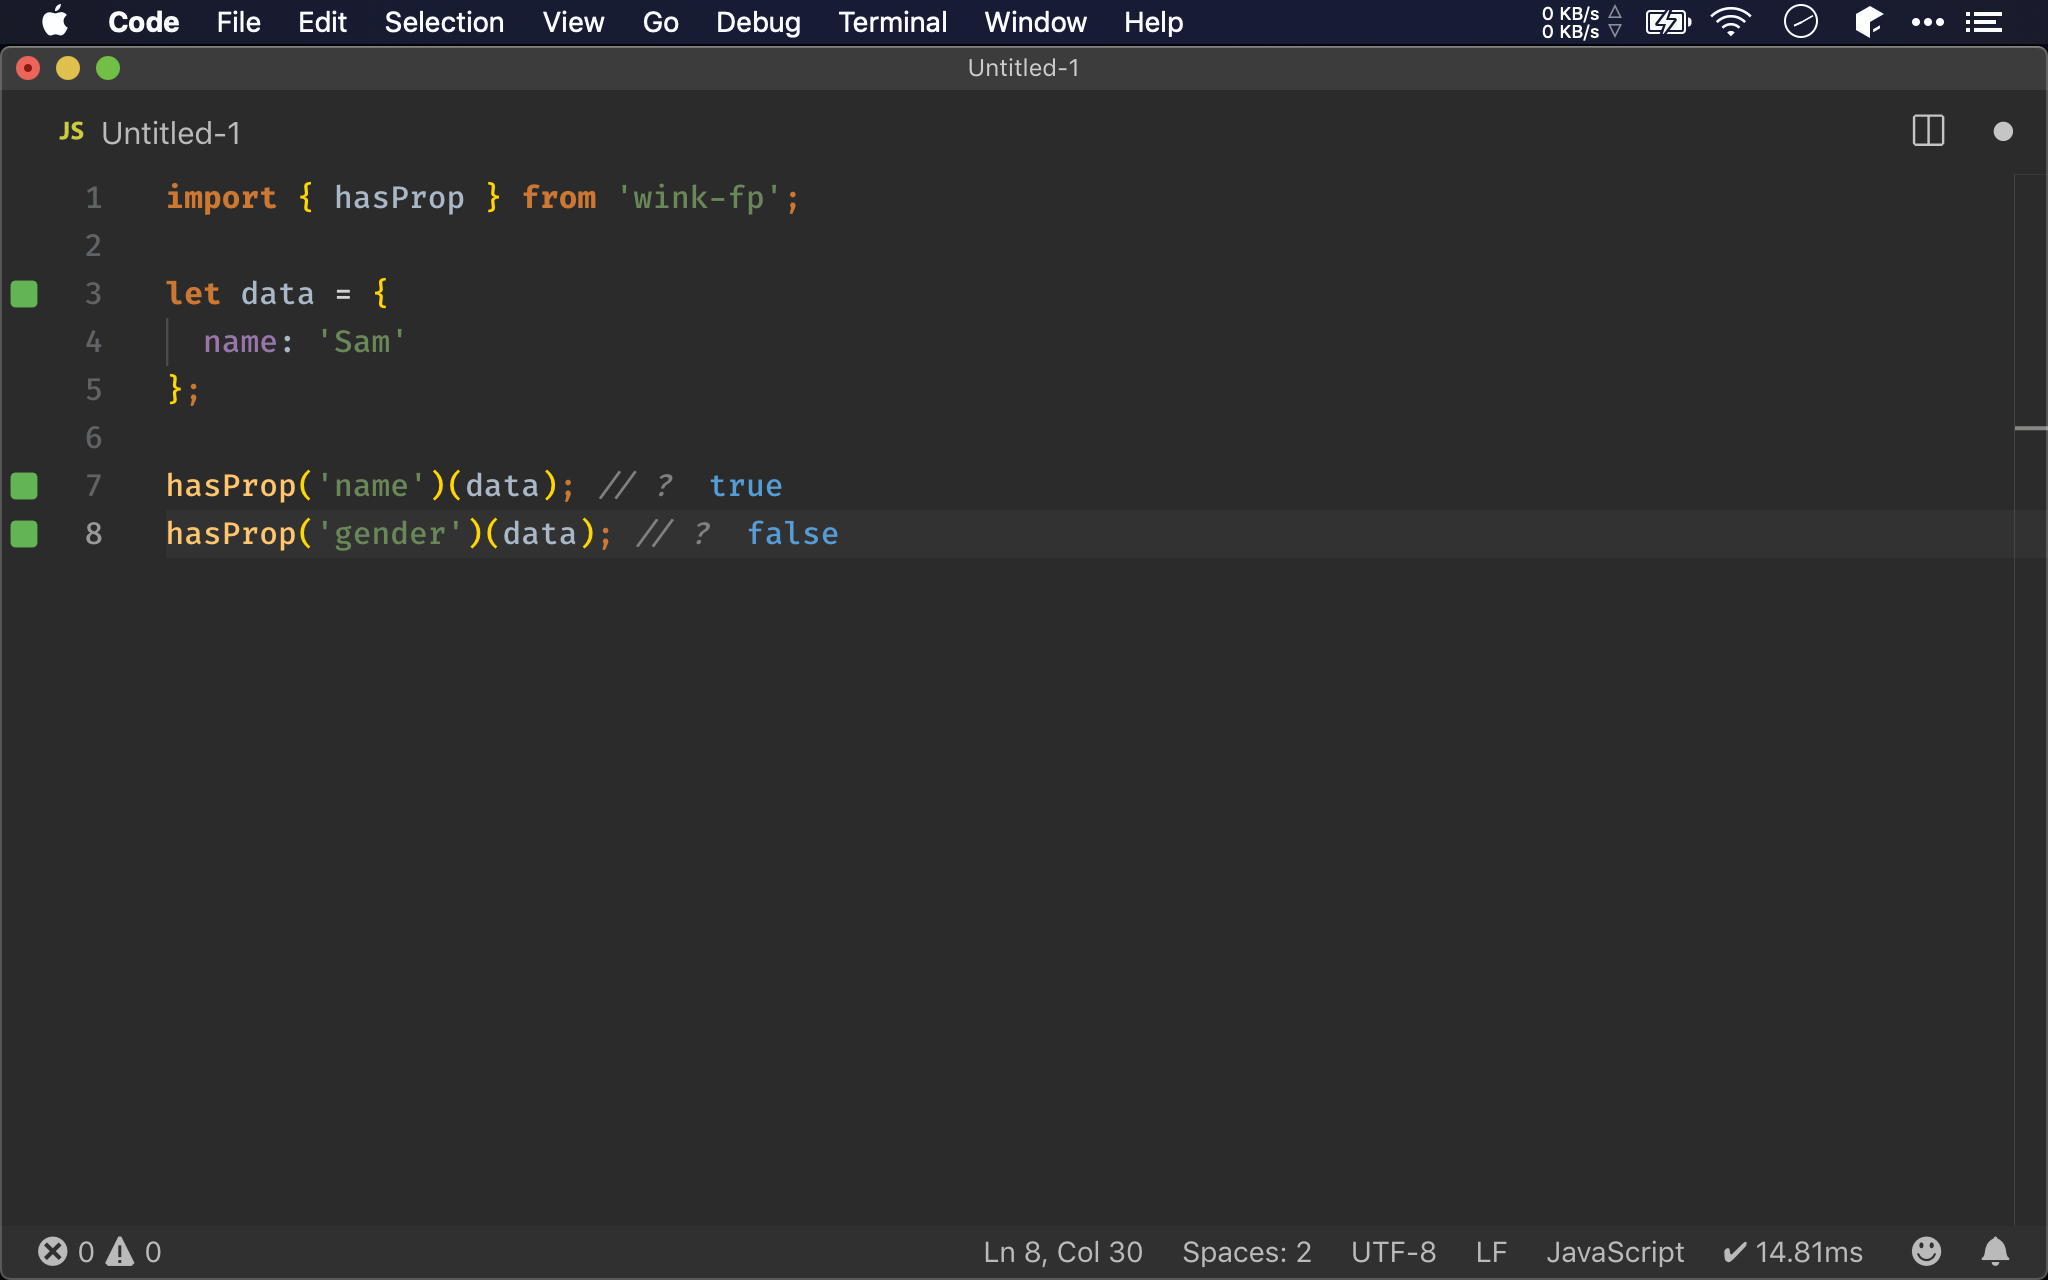Open the Go menu
The width and height of the screenshot is (2048, 1280).
(660, 22)
